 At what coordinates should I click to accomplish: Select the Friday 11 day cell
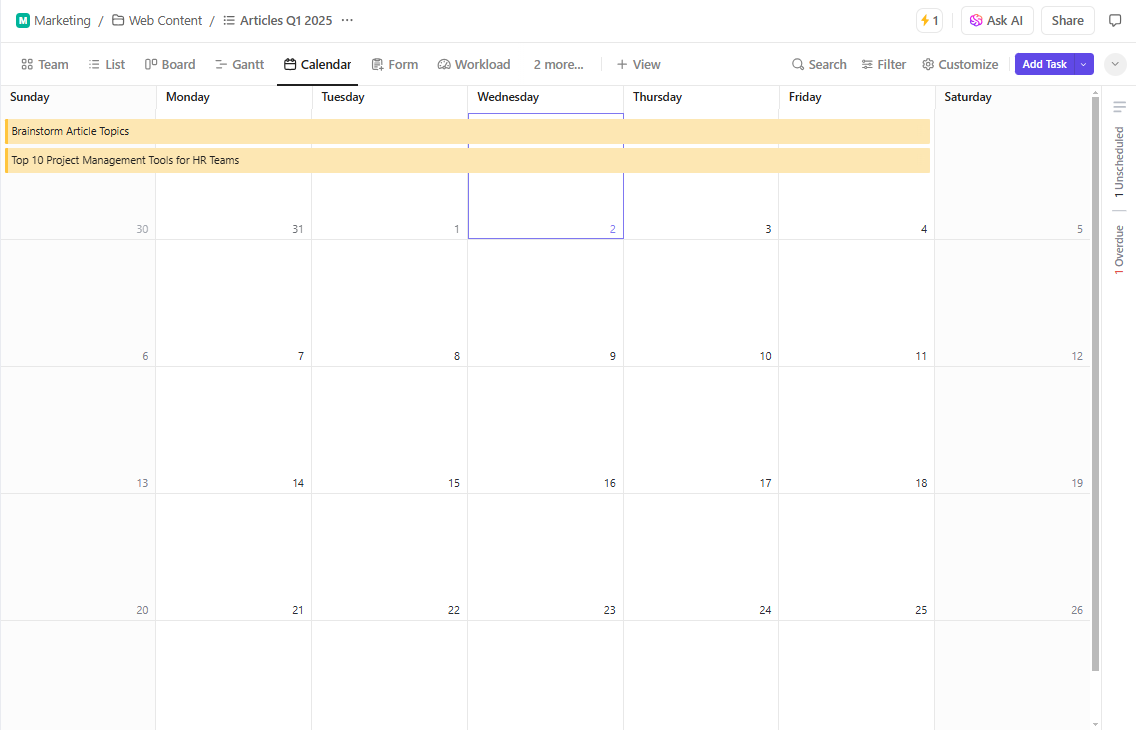[856, 303]
